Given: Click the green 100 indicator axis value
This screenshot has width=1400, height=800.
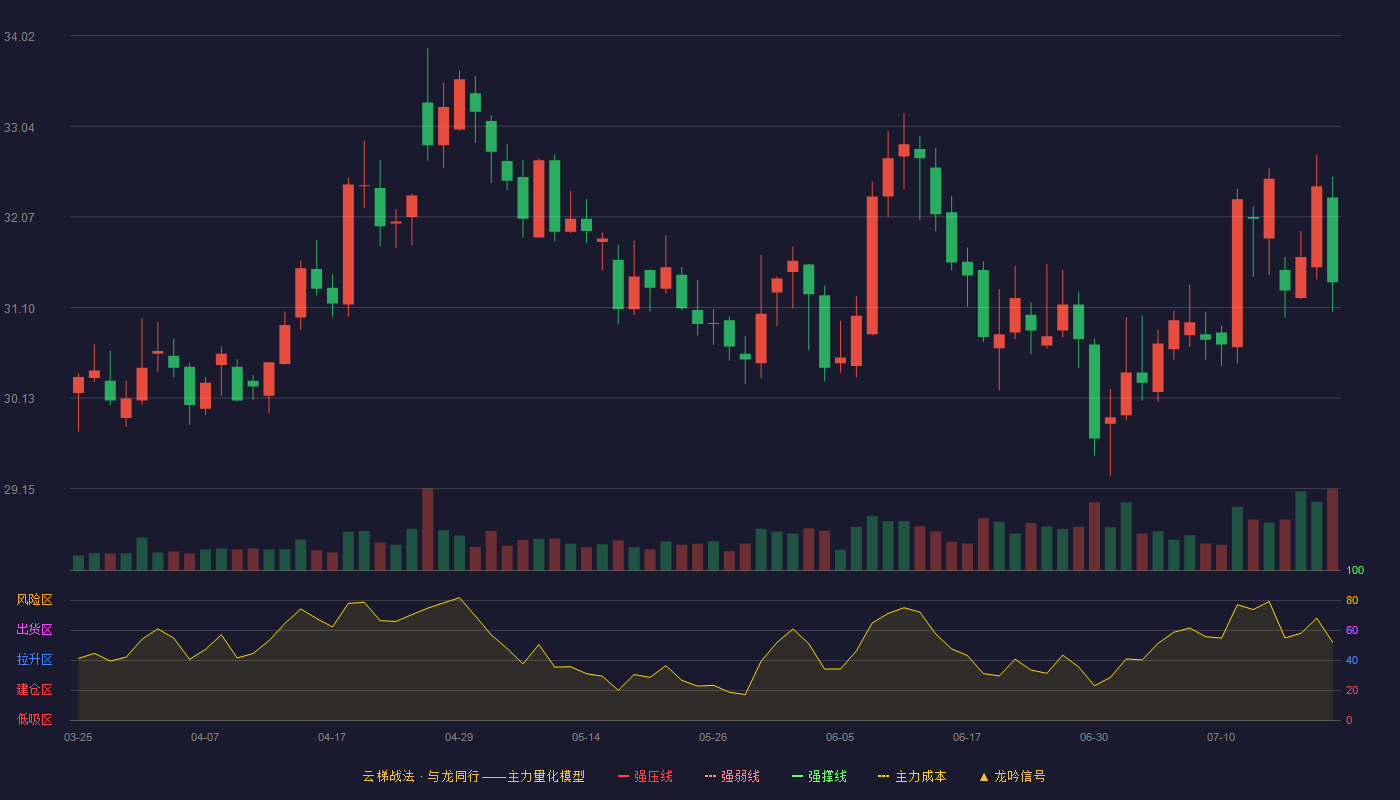Looking at the screenshot, I should point(1355,571).
